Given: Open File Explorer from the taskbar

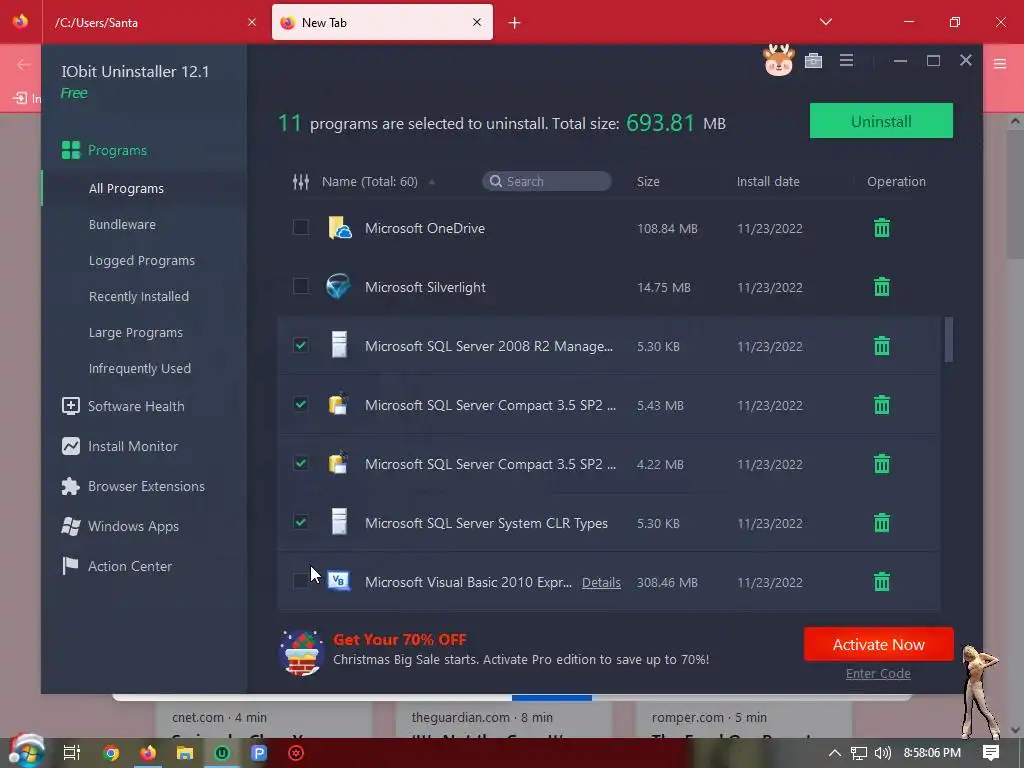Looking at the screenshot, I should tap(185, 753).
